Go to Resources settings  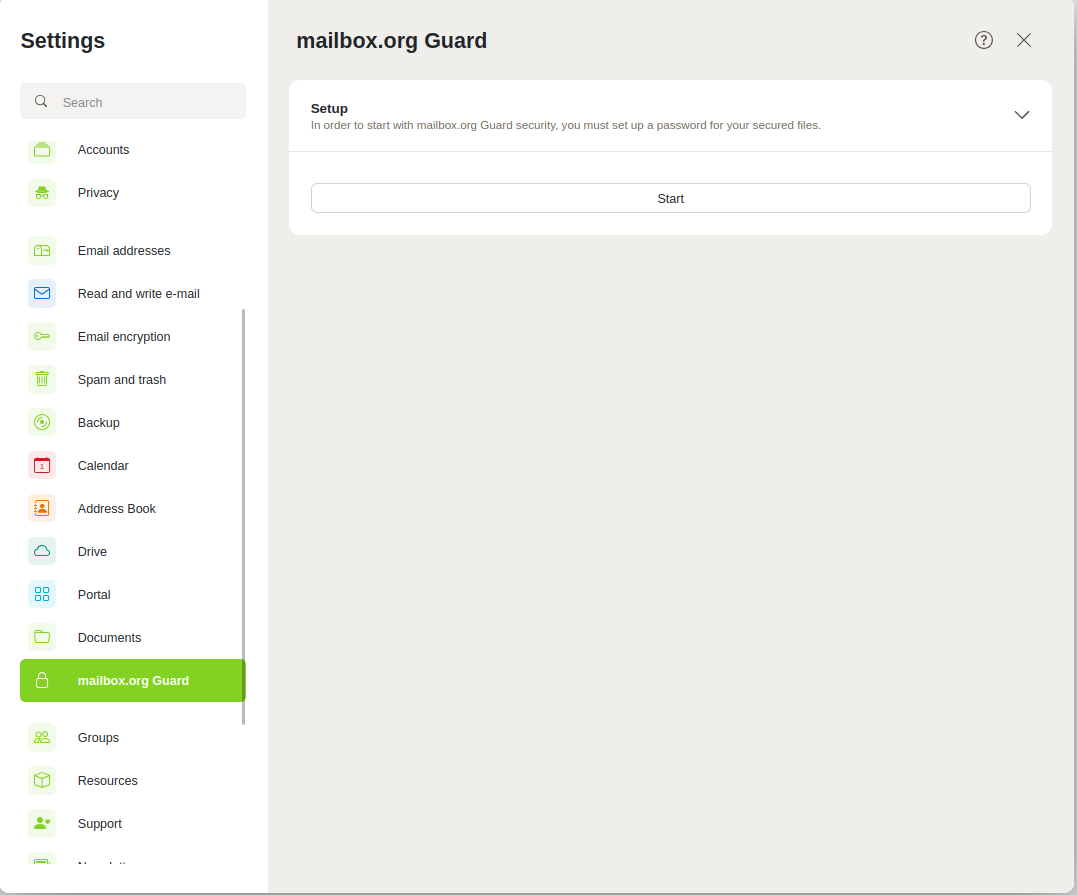(133, 780)
